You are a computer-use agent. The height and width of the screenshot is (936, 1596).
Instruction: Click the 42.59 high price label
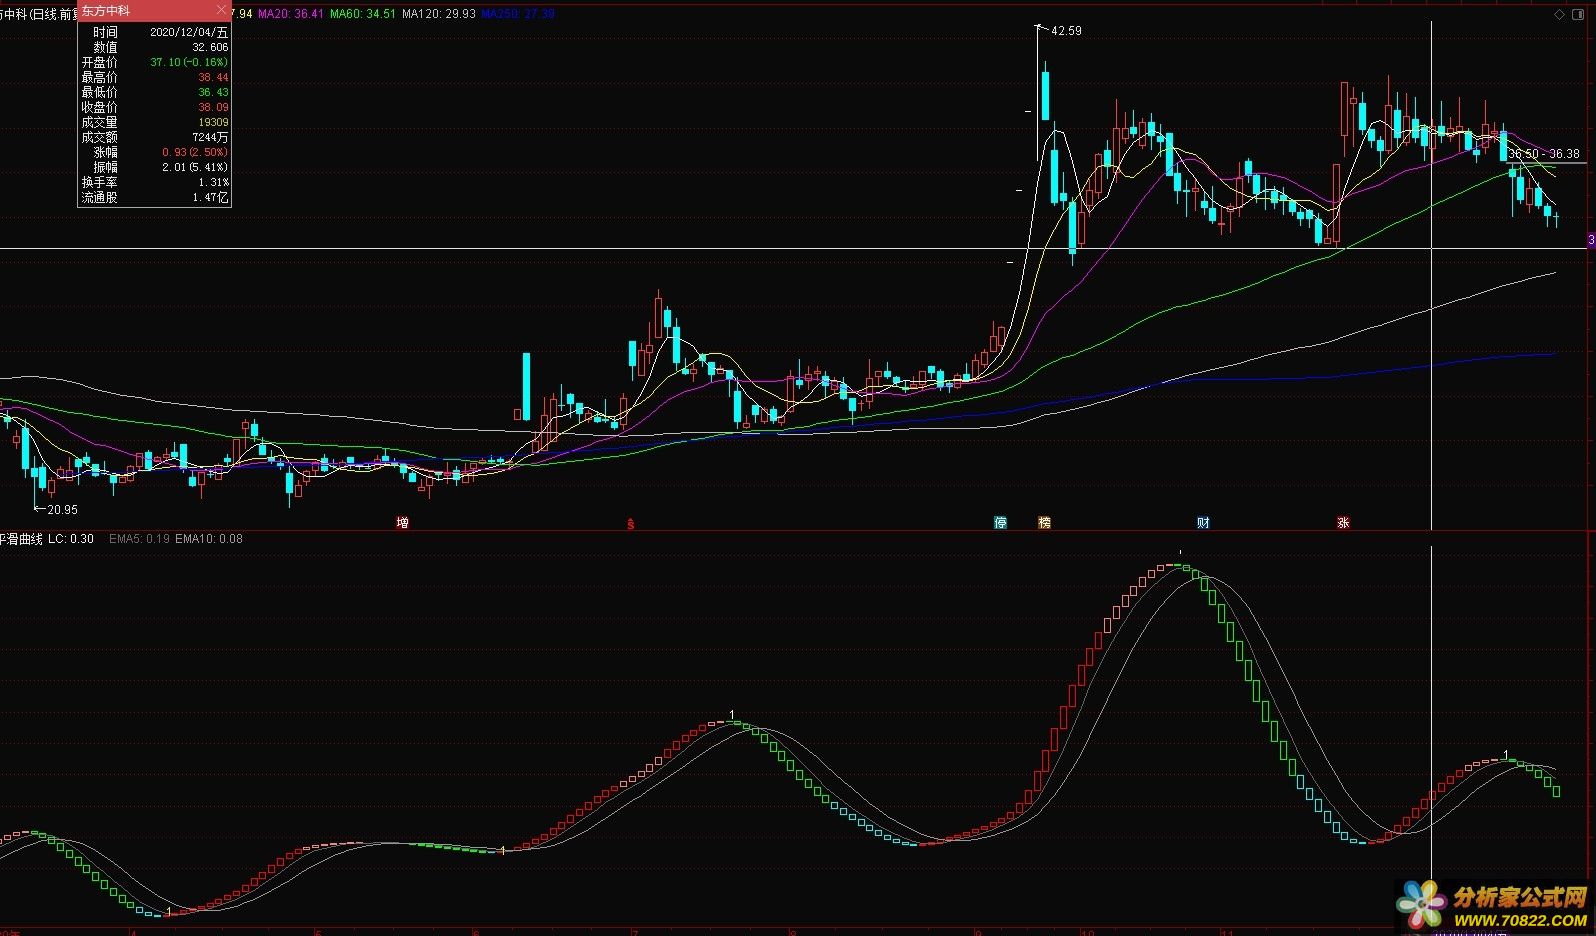pos(1066,31)
